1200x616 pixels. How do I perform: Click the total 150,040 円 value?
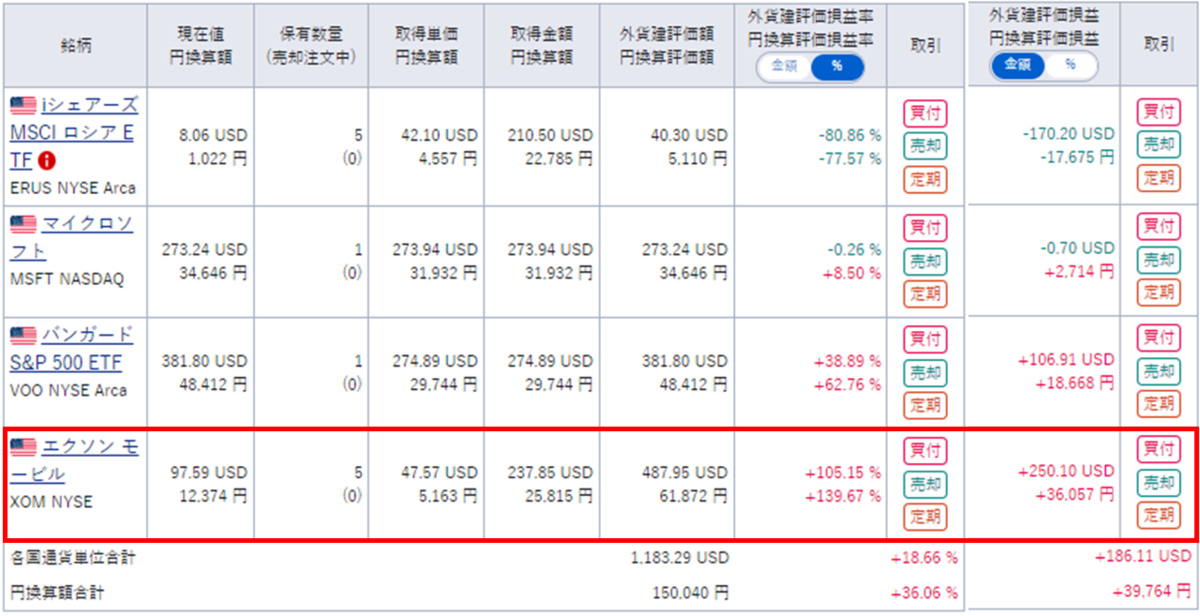(689, 592)
